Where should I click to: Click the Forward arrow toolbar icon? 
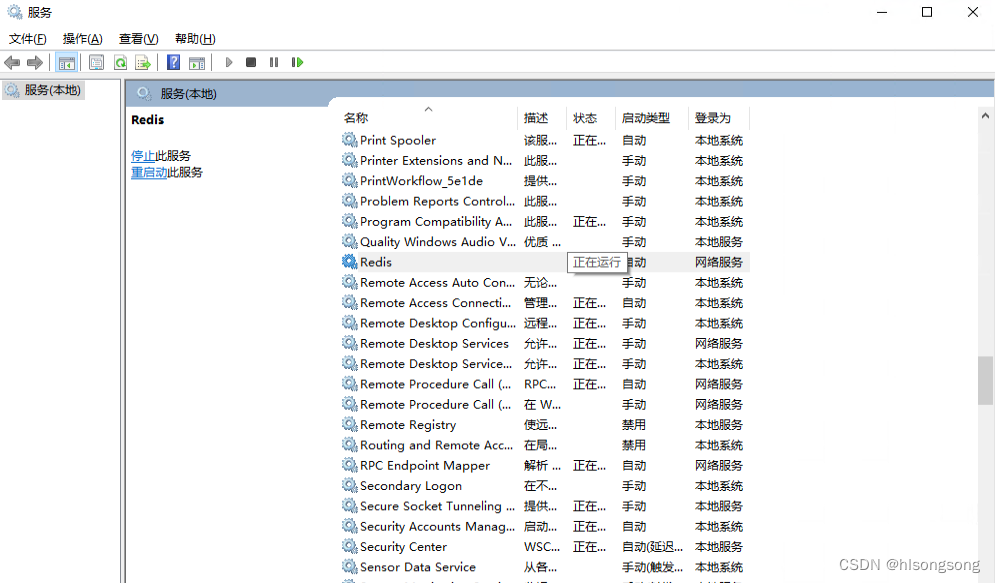35,62
